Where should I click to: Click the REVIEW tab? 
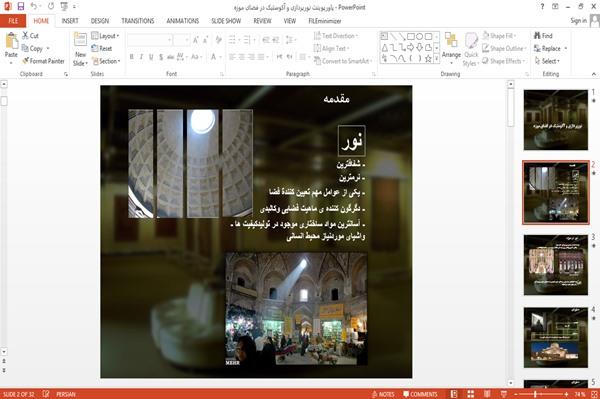[262, 21]
